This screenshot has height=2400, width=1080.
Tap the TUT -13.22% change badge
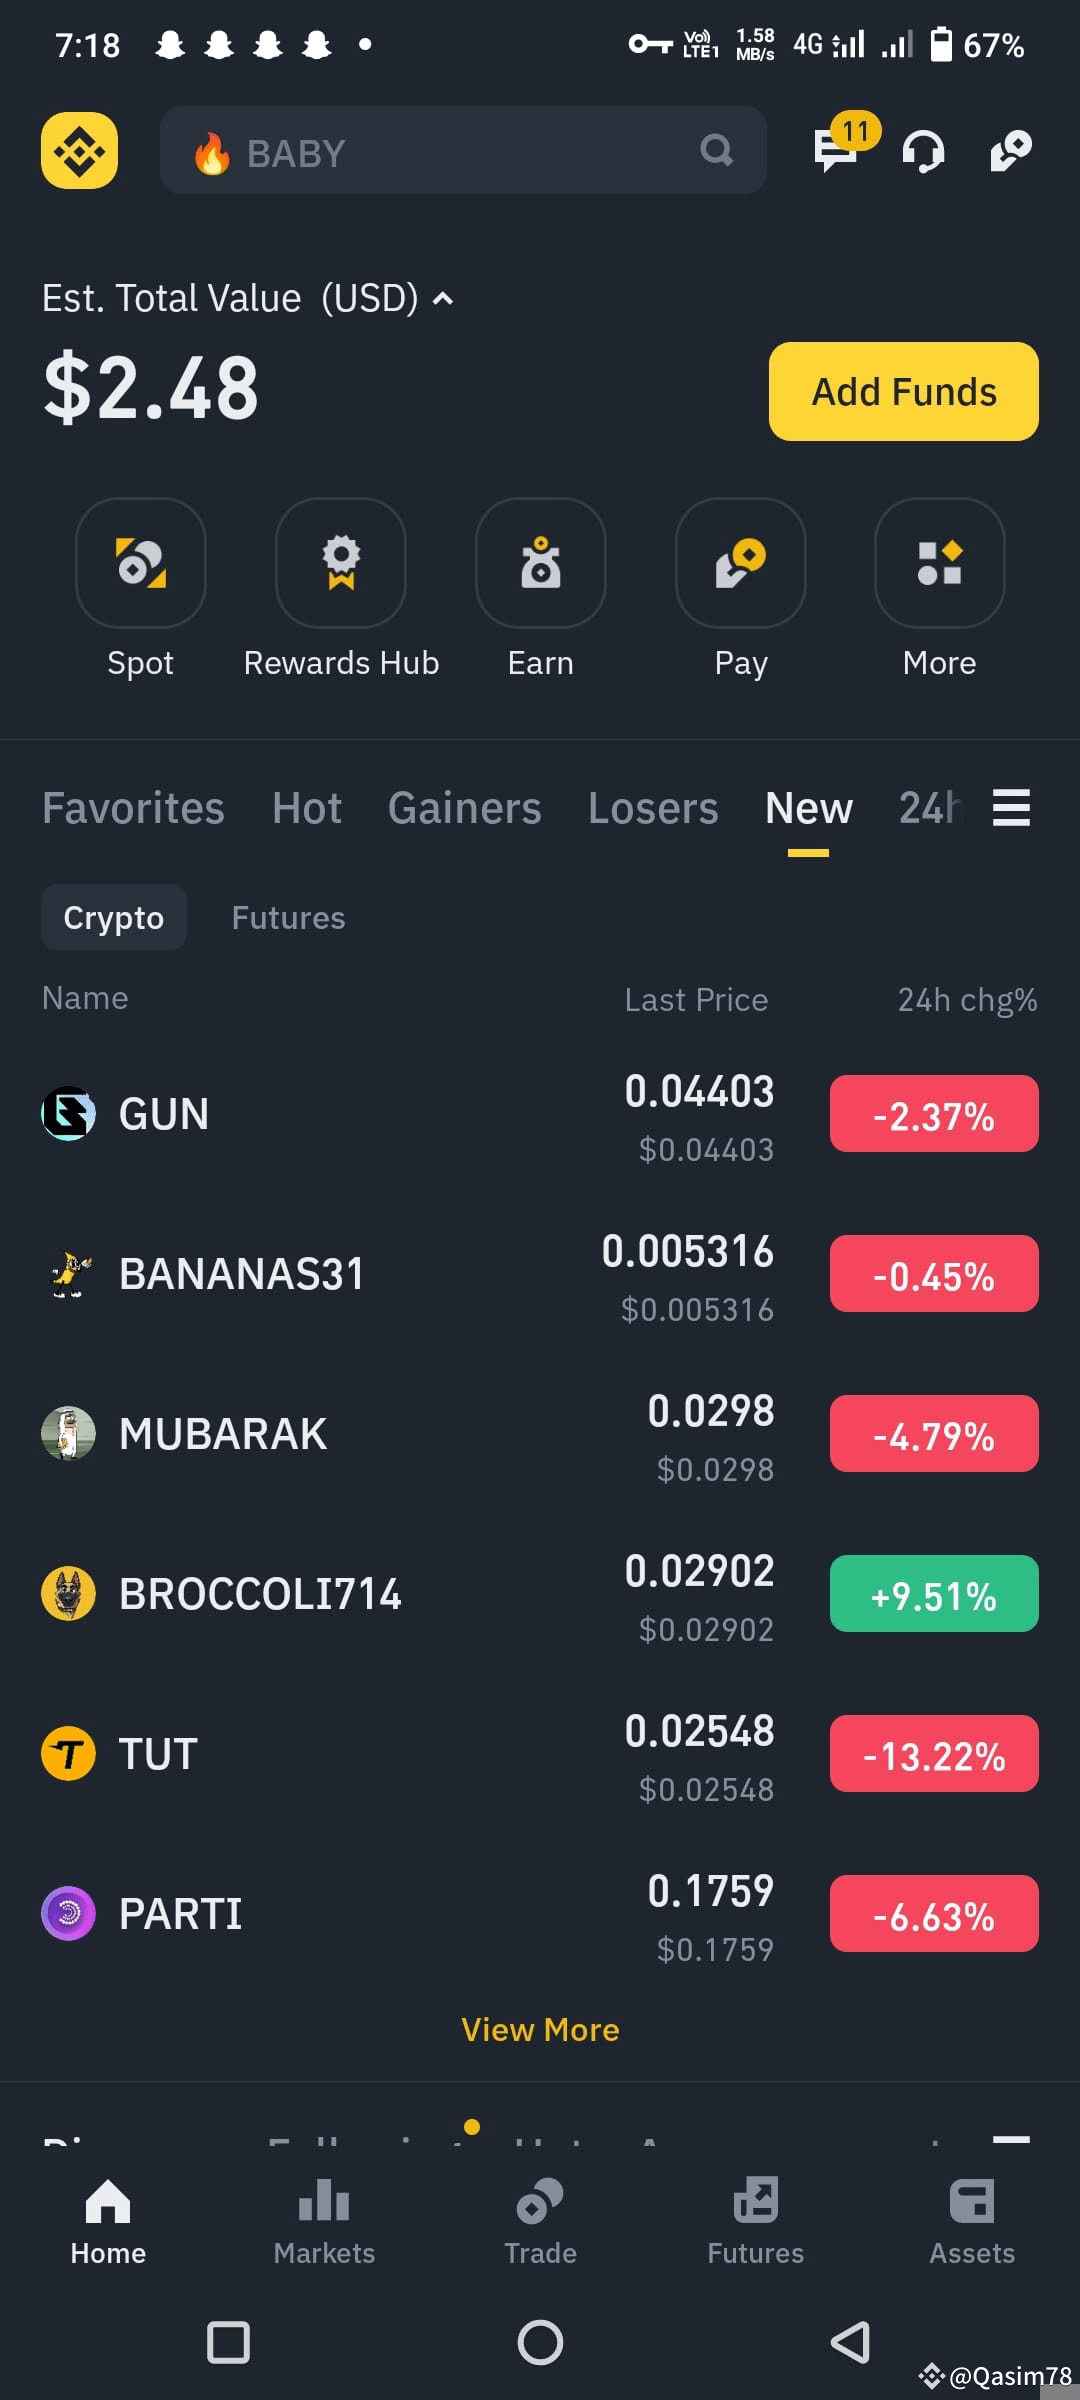pyautogui.click(x=934, y=1754)
